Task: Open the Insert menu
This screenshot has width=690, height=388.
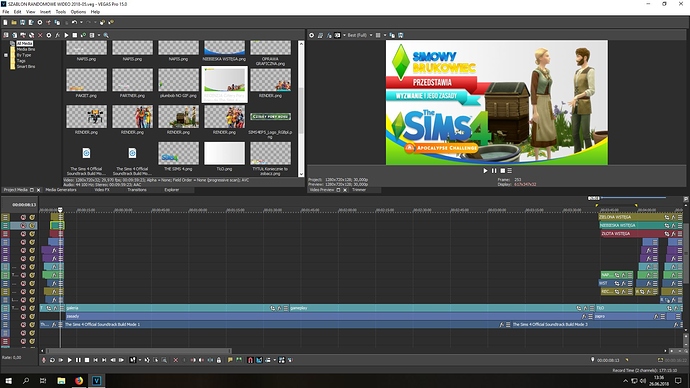Action: point(45,12)
